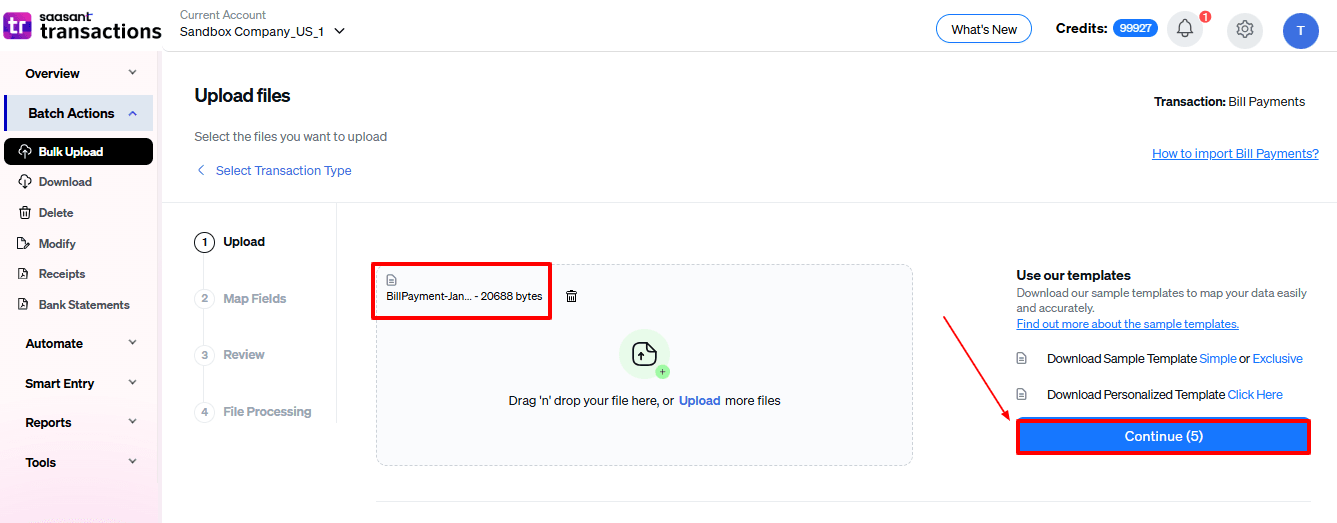Select Bulk Upload in the sidebar

click(x=70, y=152)
